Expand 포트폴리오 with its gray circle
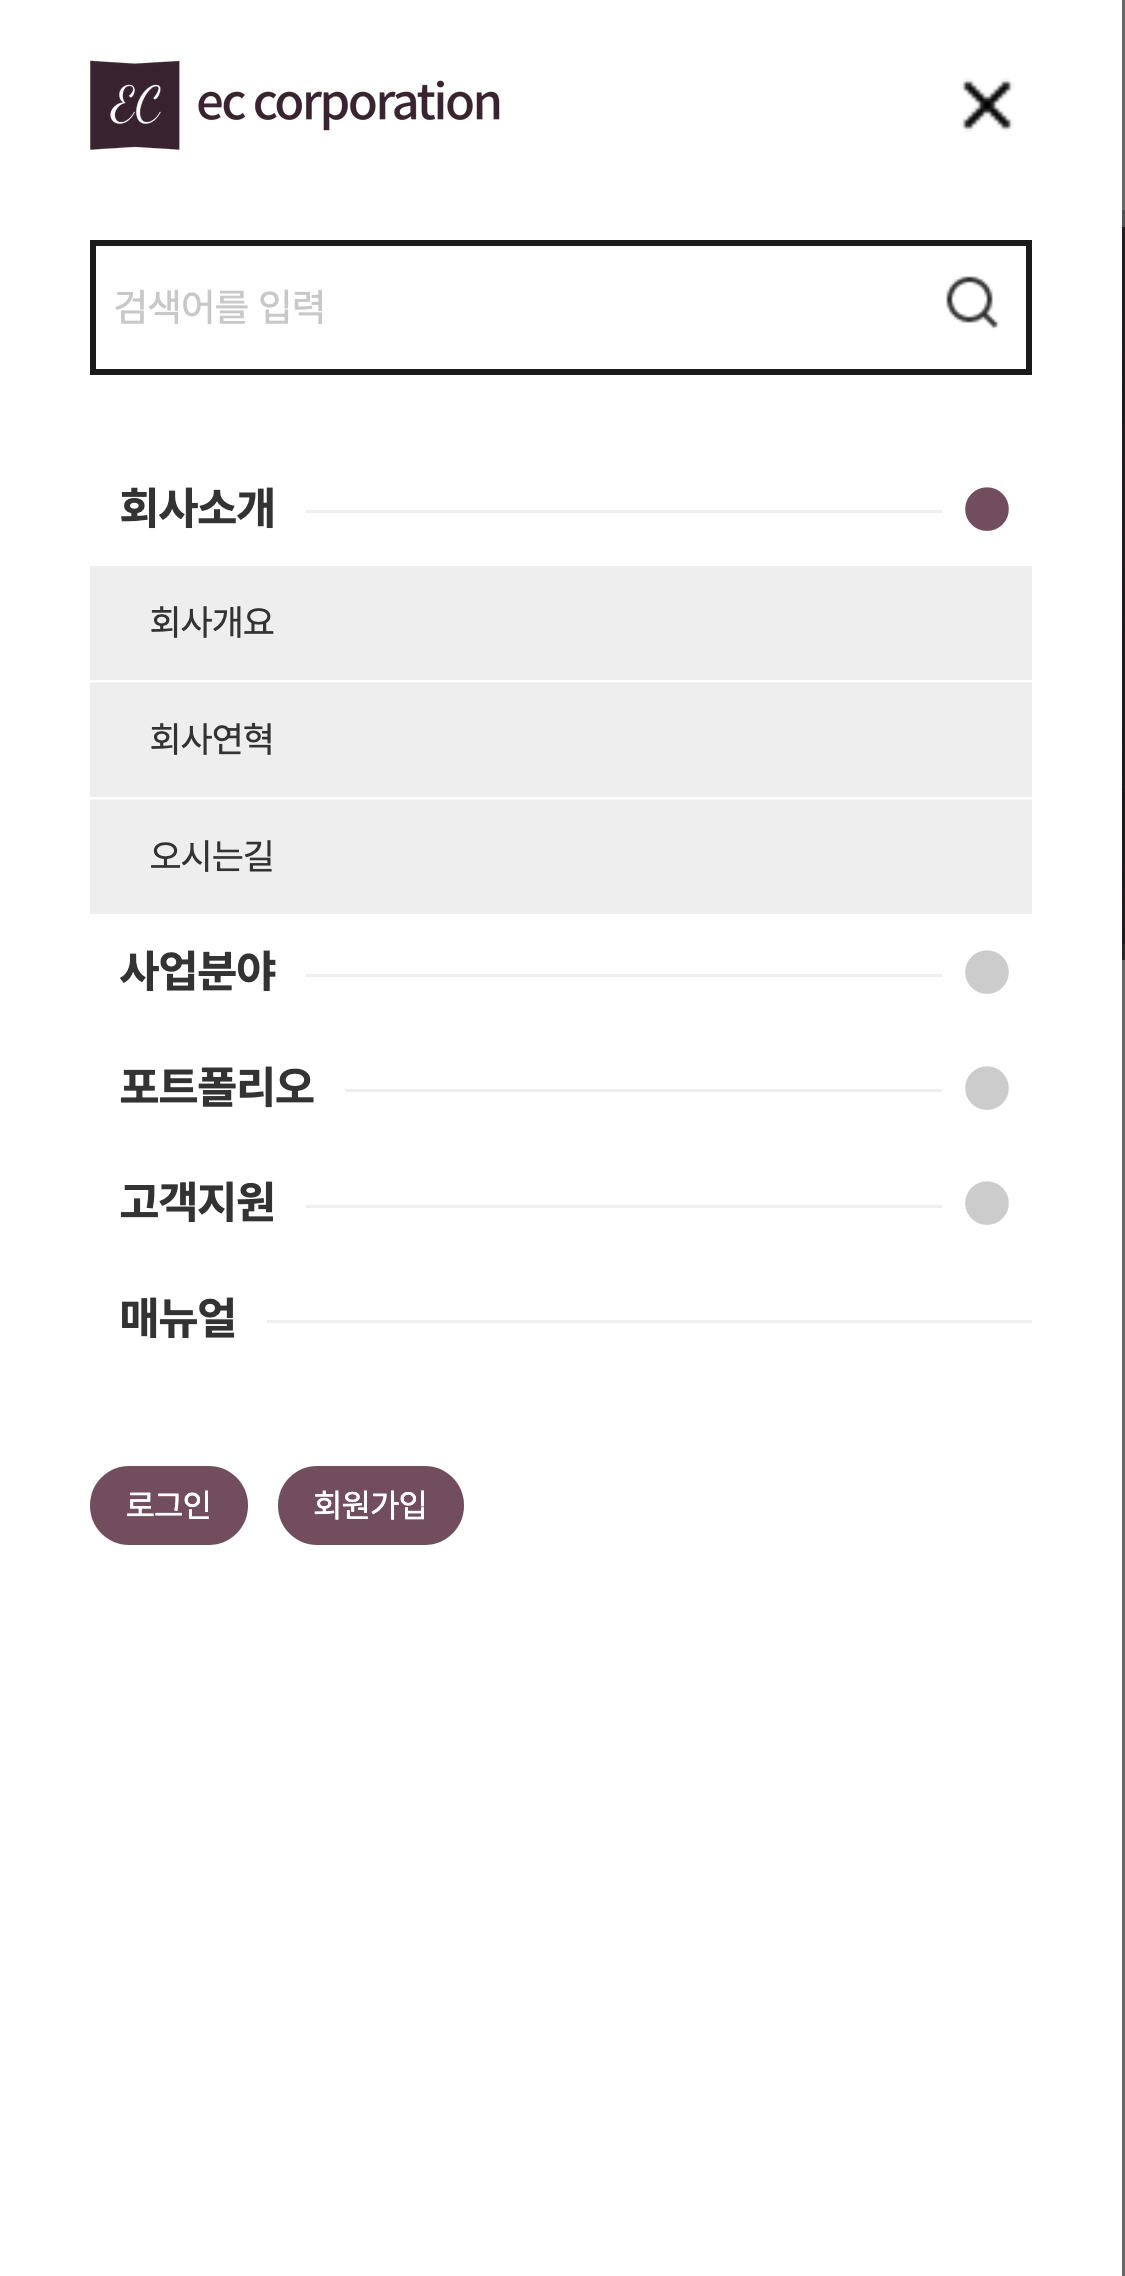The height and width of the screenshot is (2276, 1125). pyautogui.click(x=986, y=1088)
